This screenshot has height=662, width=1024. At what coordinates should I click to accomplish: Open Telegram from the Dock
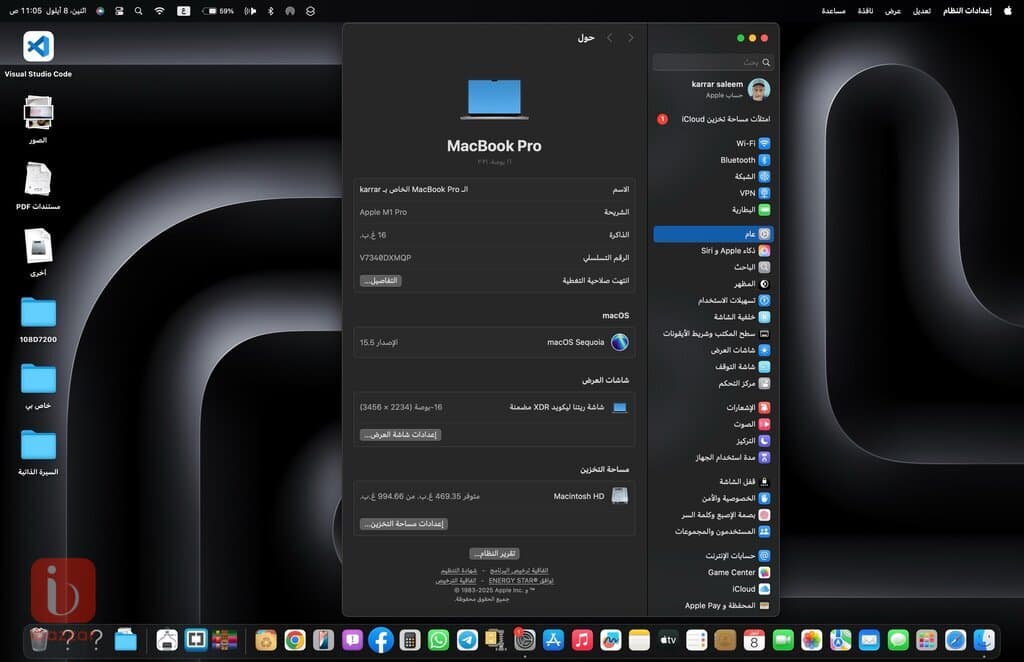[x=467, y=640]
